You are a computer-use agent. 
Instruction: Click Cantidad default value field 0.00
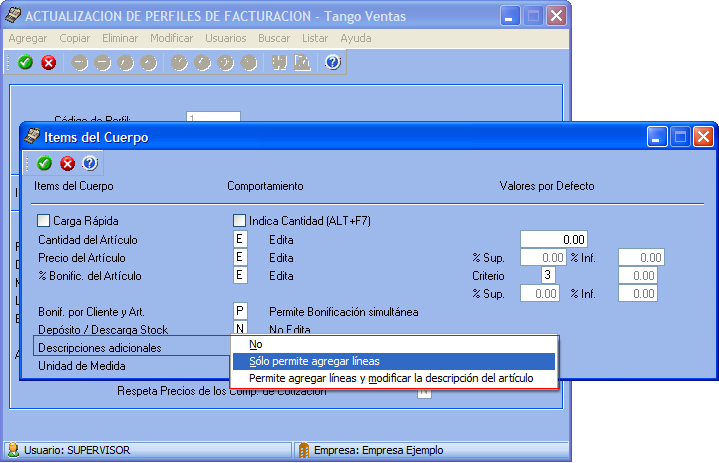(x=554, y=239)
